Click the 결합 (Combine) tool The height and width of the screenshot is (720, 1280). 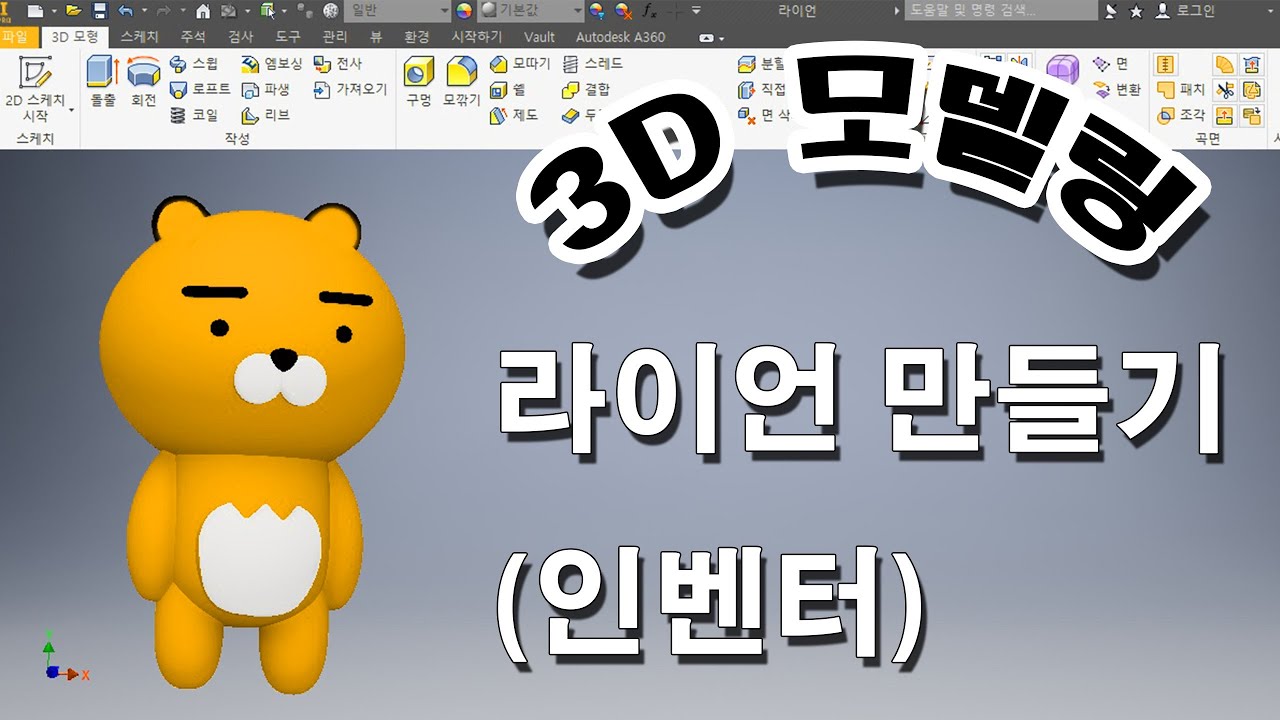[585, 89]
